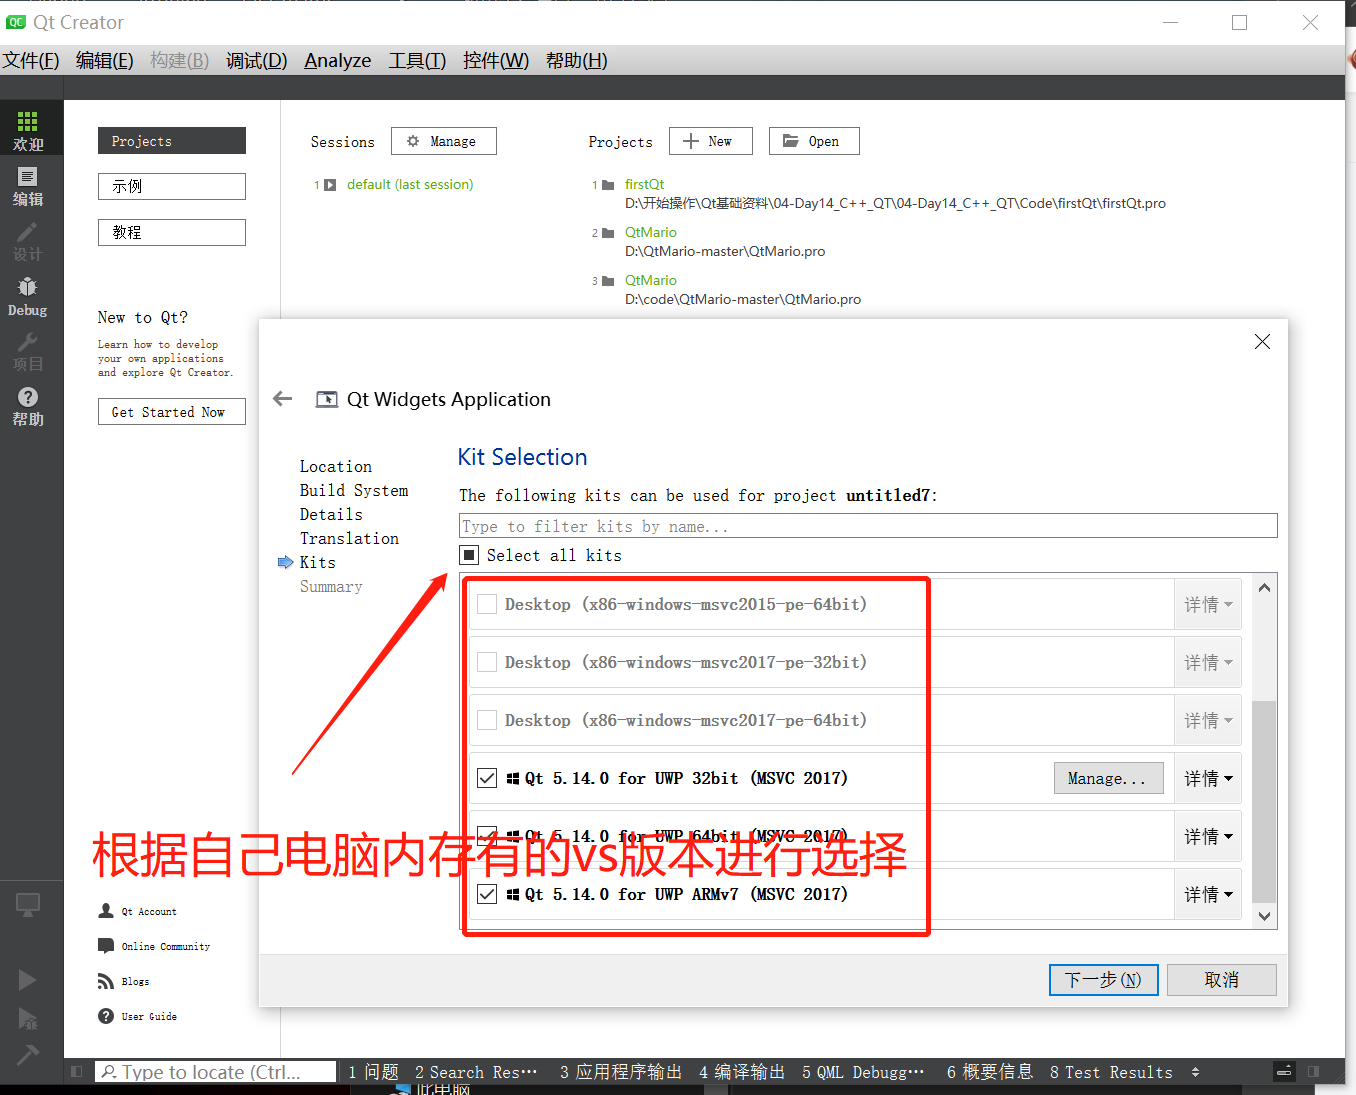Image resolution: width=1356 pixels, height=1095 pixels.
Task: Open the 帮助(H) menu
Action: click(x=577, y=60)
